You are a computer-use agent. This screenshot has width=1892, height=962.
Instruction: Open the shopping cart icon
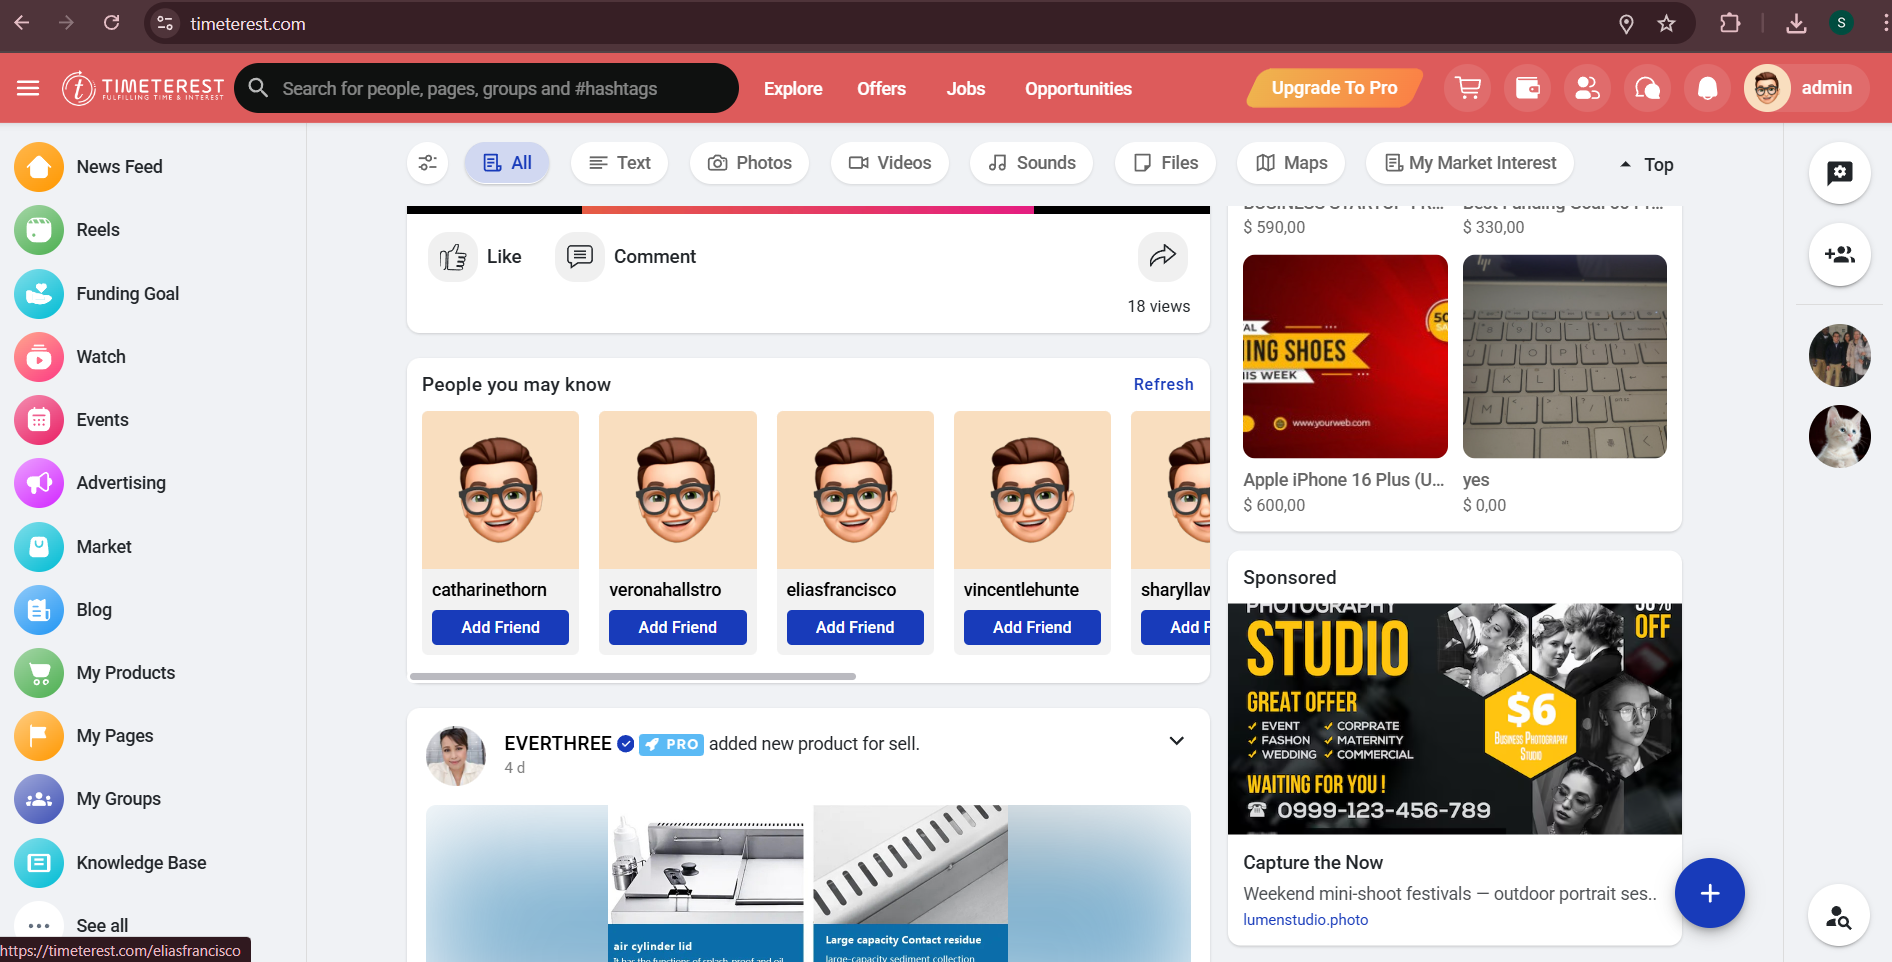point(1468,88)
